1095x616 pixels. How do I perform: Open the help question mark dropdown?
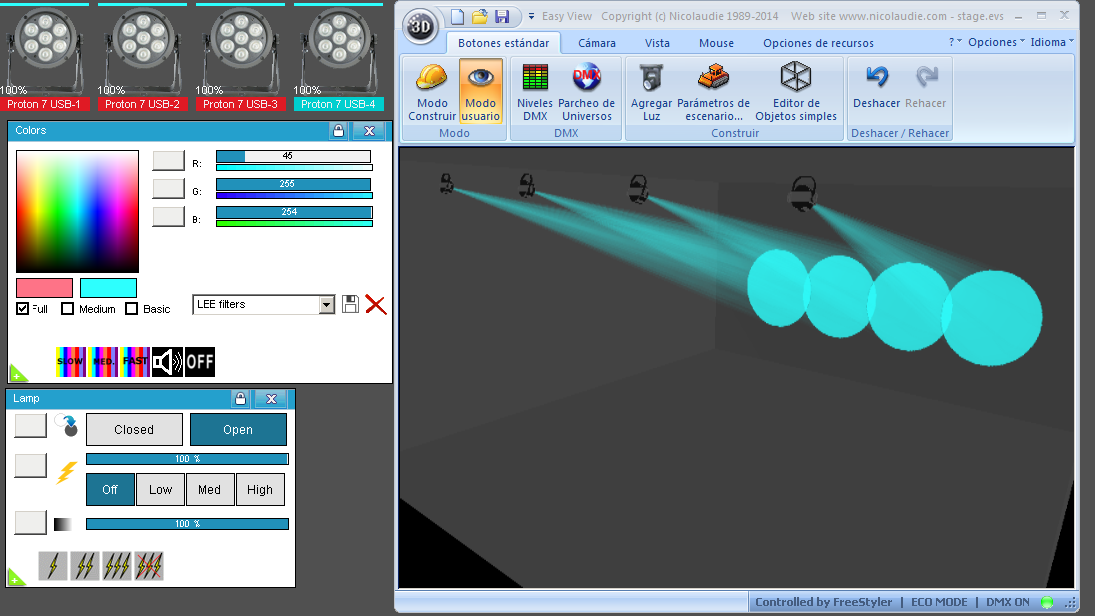pos(955,42)
